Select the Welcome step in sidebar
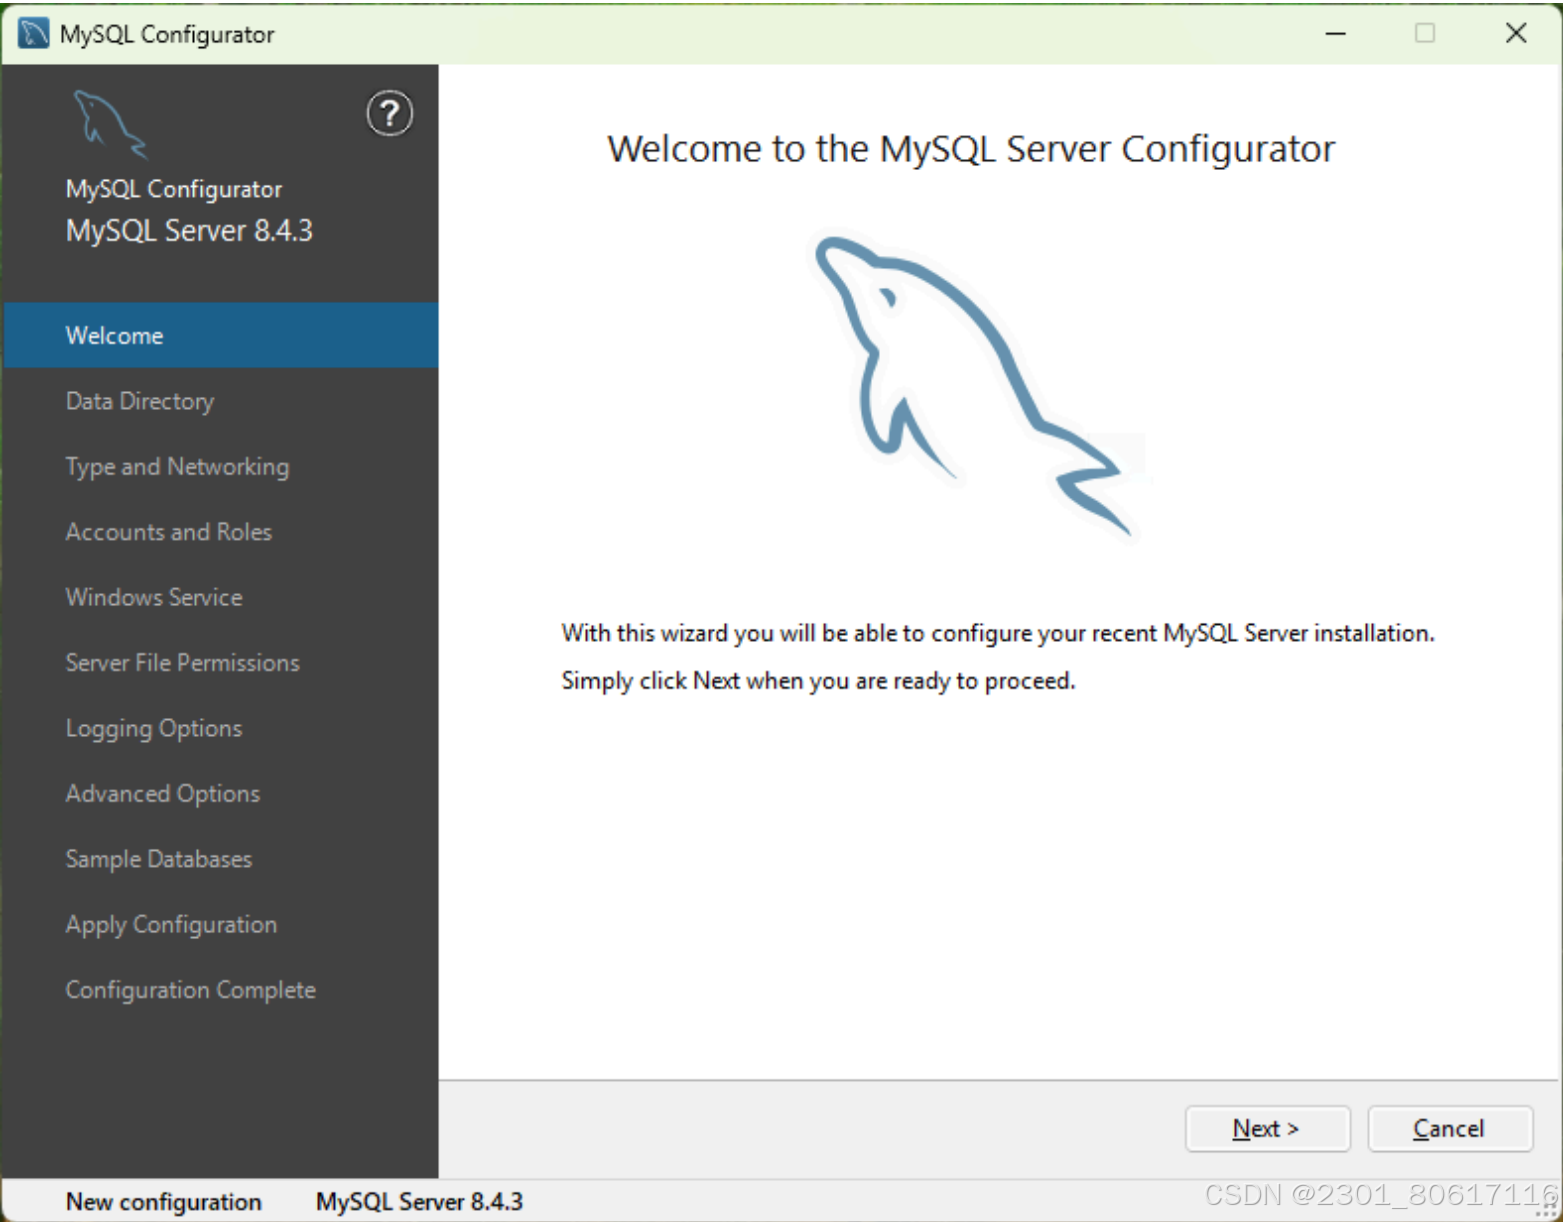This screenshot has width=1563, height=1222. [114, 335]
